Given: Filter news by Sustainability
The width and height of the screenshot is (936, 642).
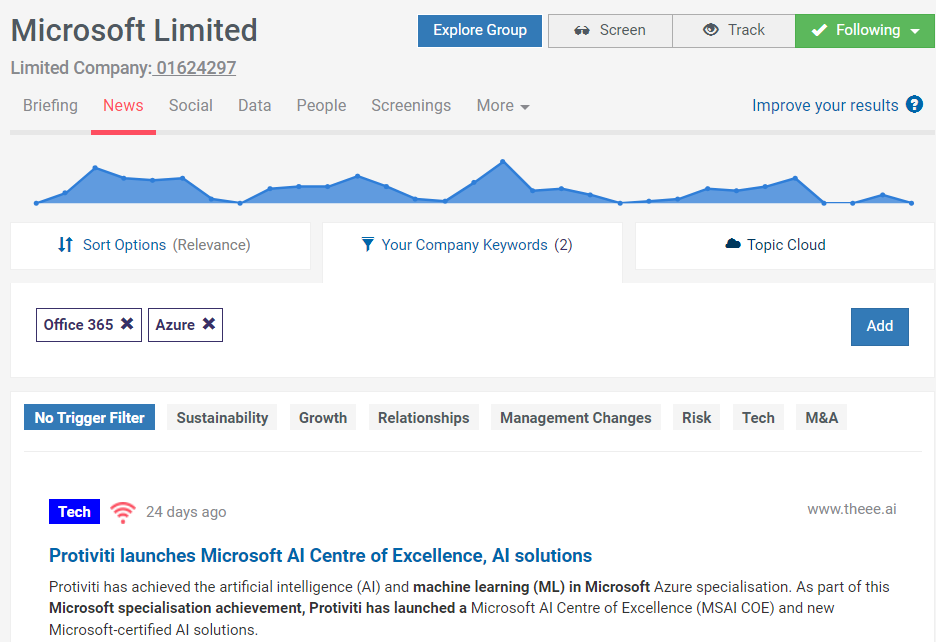Looking at the screenshot, I should coord(222,417).
